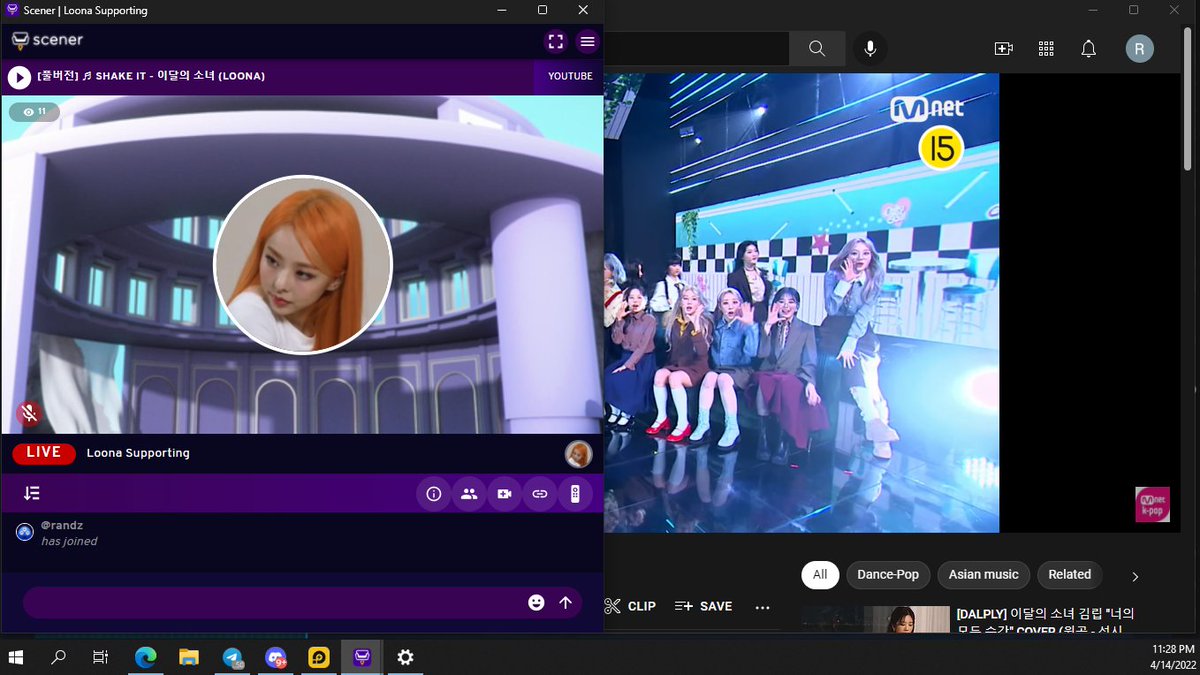The width and height of the screenshot is (1200, 675).
Task: Open the Scener hamburger menu
Action: pos(587,41)
